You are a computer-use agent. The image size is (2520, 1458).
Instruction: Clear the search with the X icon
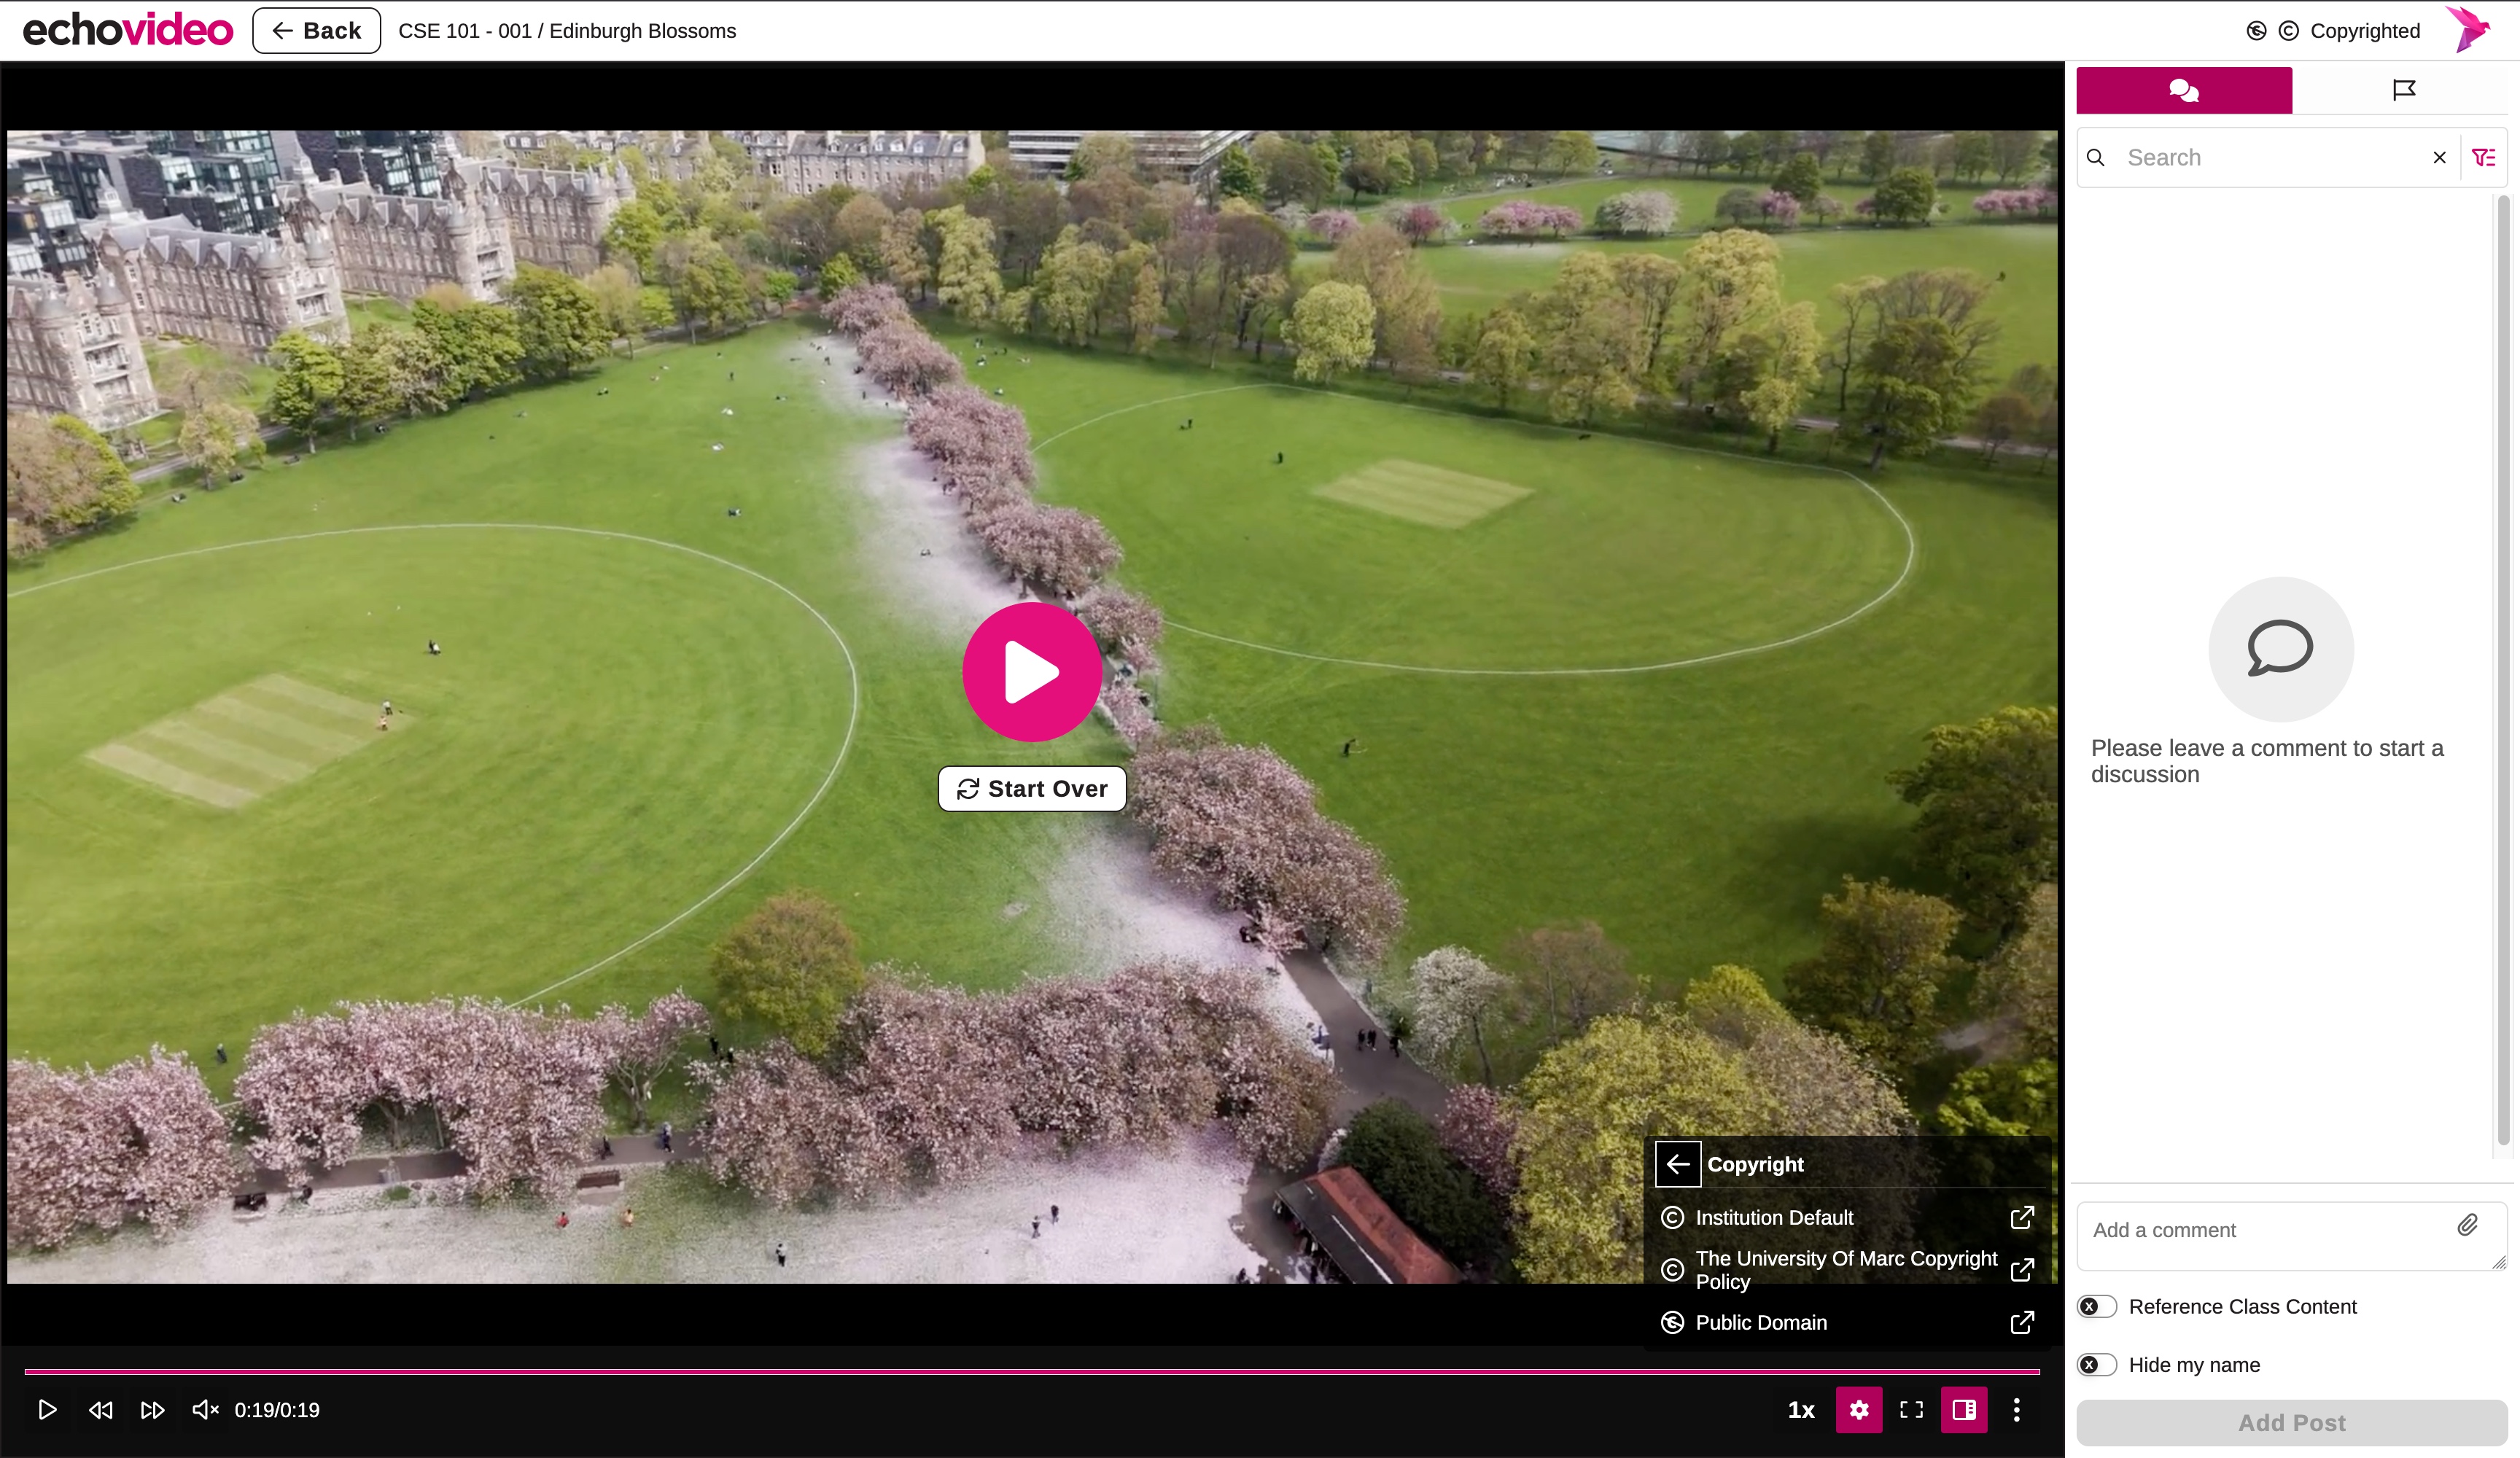point(2440,157)
